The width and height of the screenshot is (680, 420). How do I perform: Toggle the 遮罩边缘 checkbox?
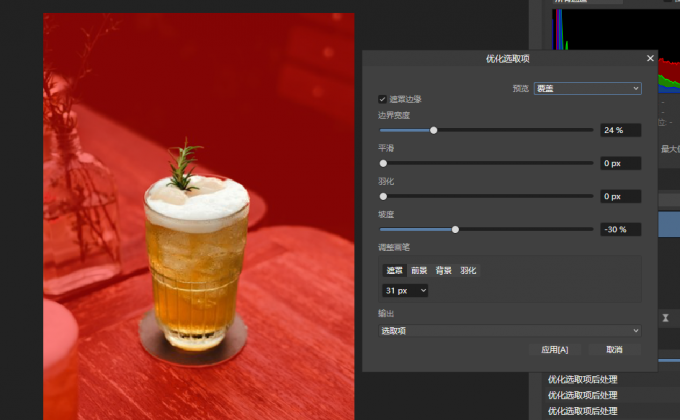[x=382, y=99]
